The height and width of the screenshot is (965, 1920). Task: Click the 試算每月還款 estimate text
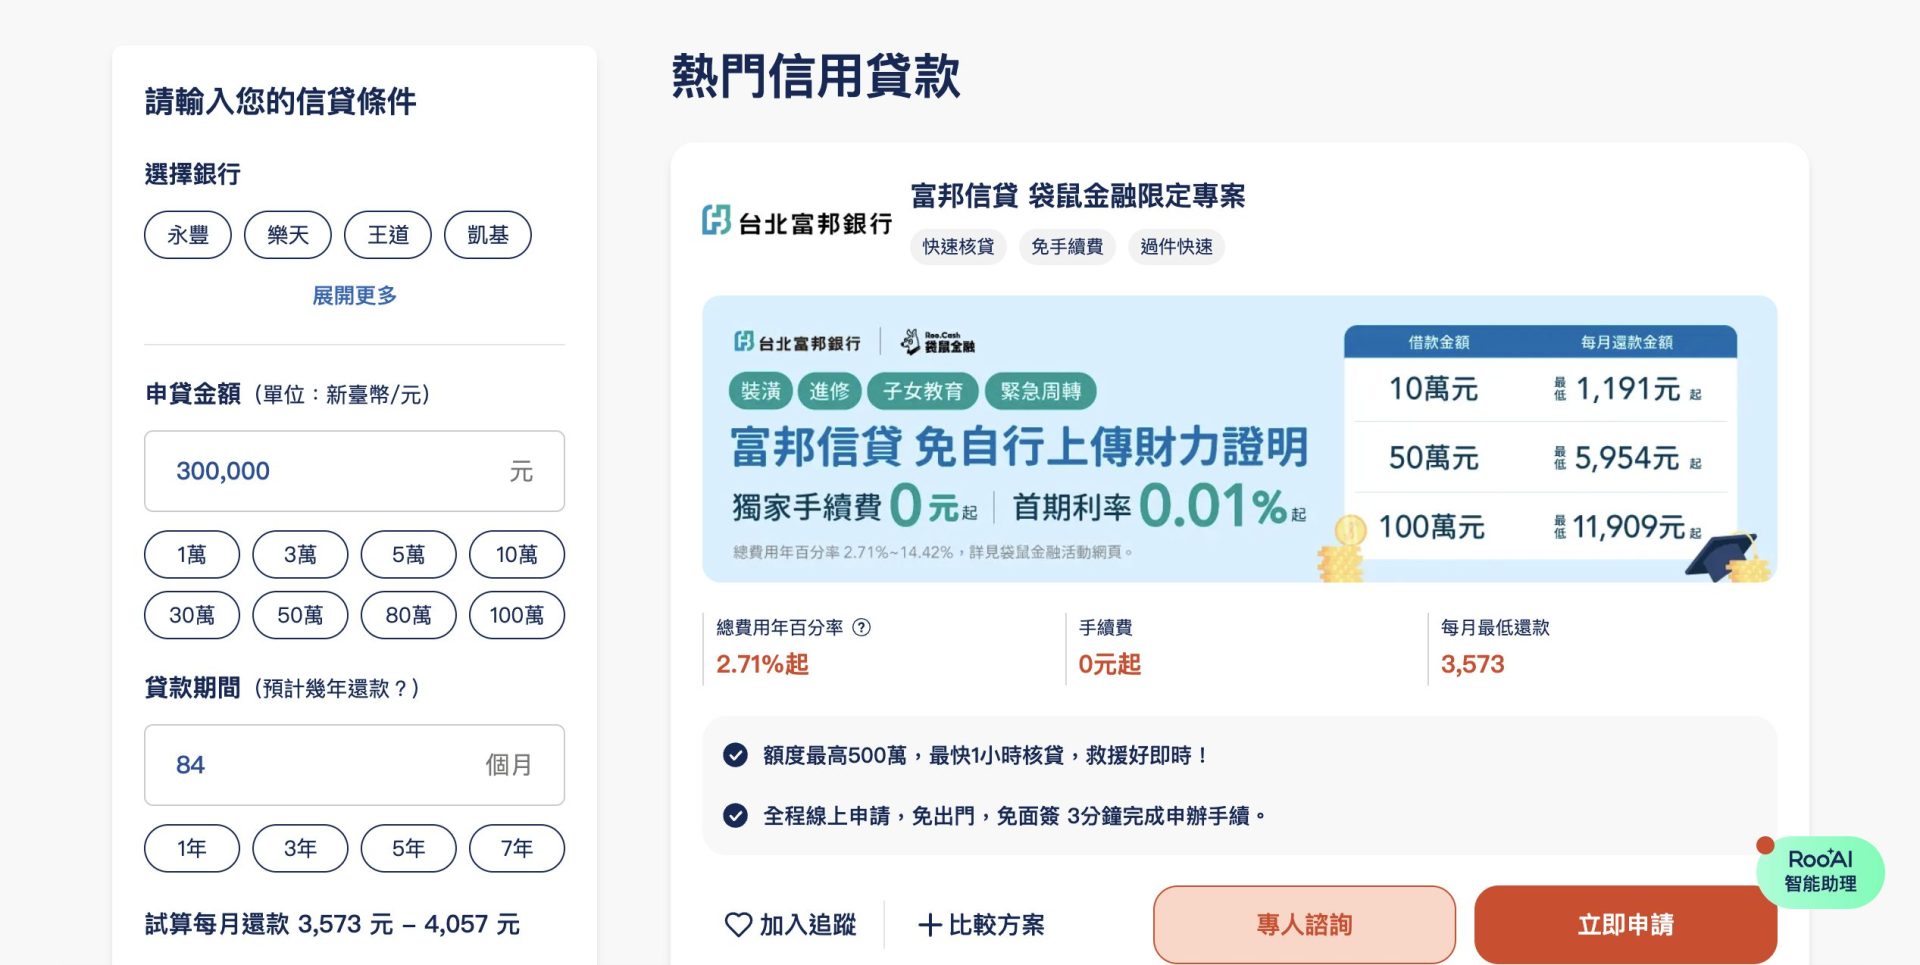(x=332, y=924)
